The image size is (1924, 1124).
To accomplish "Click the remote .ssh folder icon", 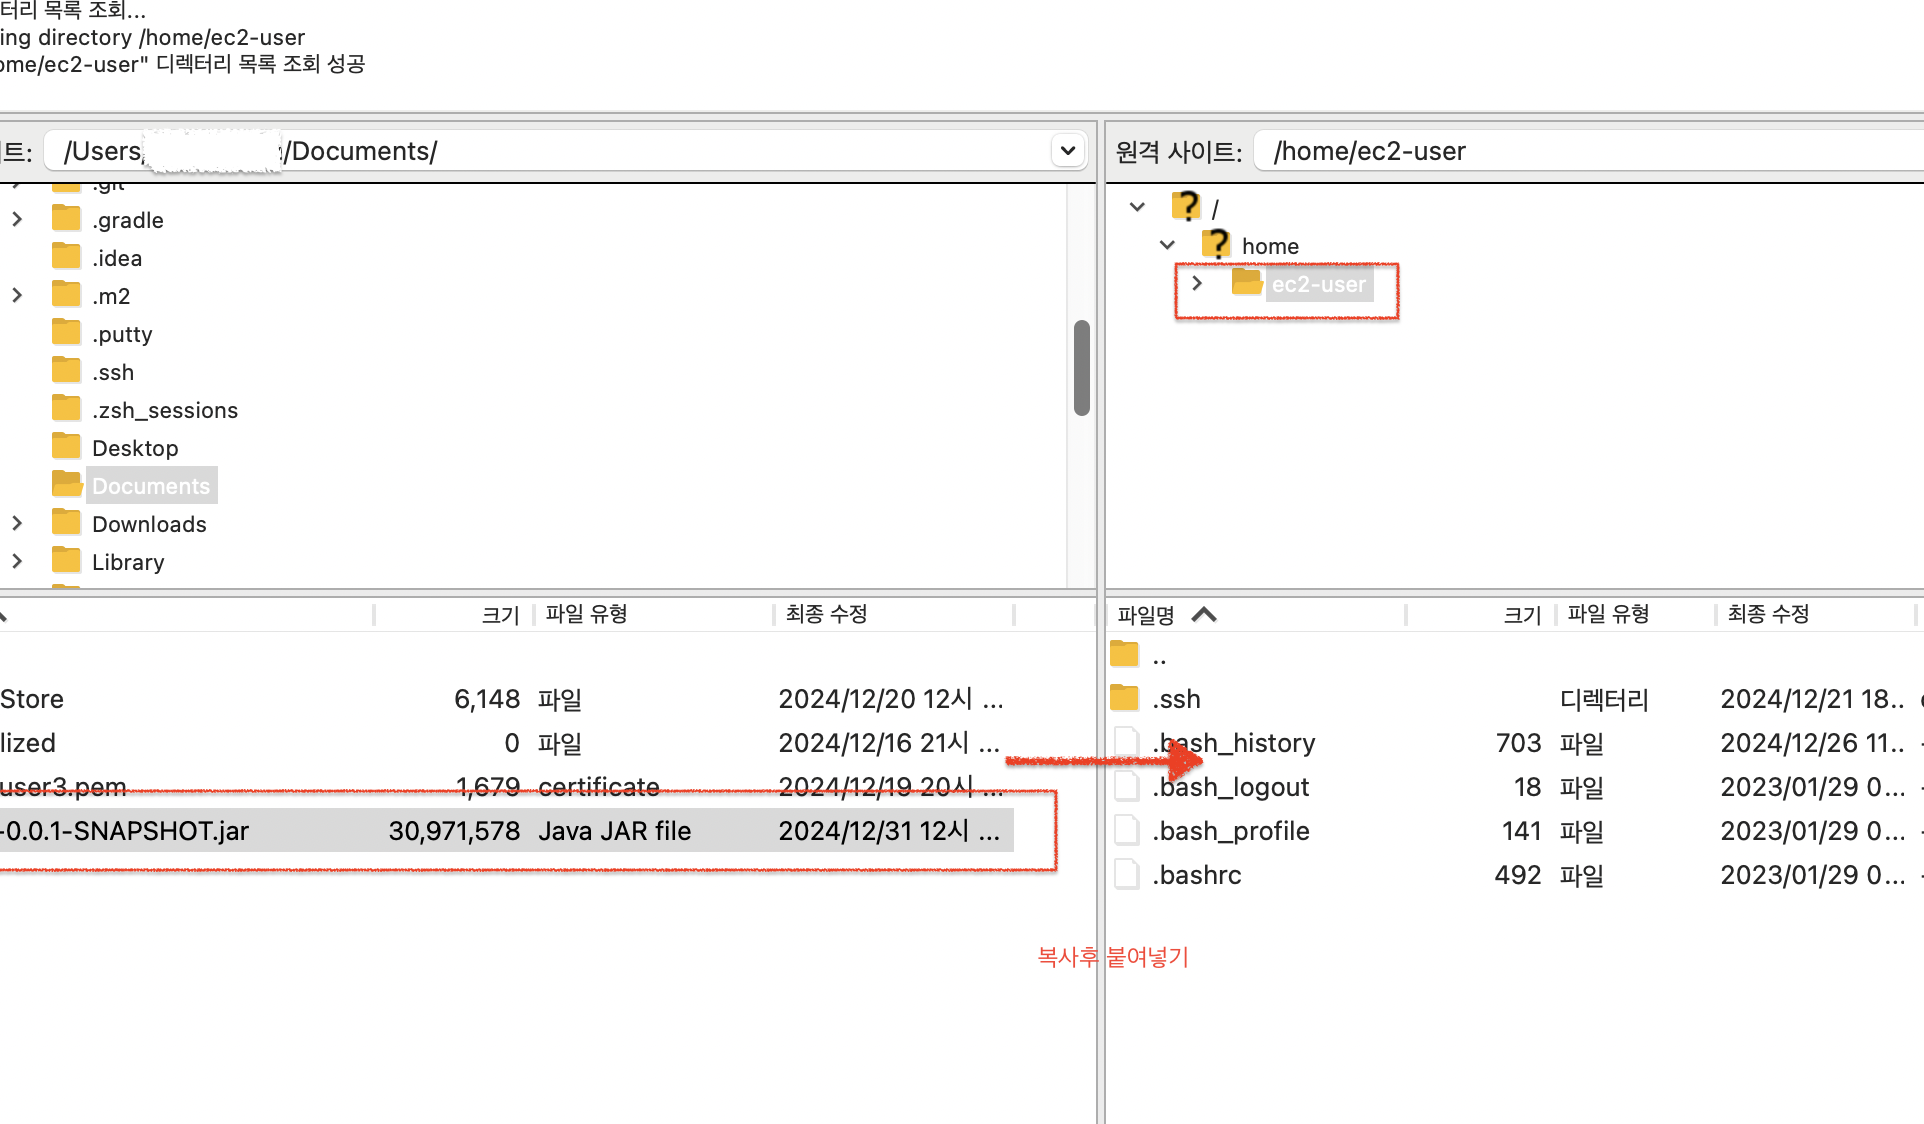I will [x=1125, y=698].
